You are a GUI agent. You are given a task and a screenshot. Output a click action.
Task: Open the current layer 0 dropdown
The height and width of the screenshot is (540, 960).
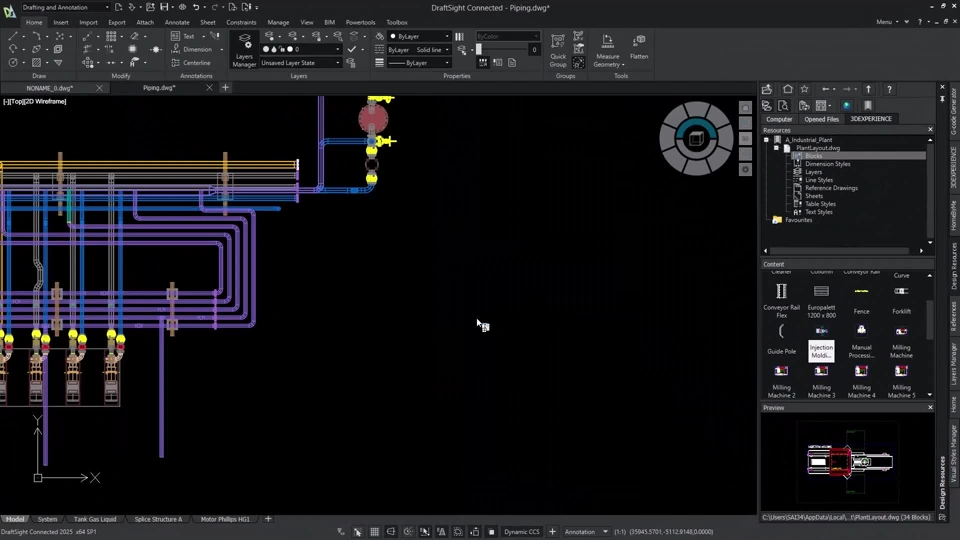[300, 49]
